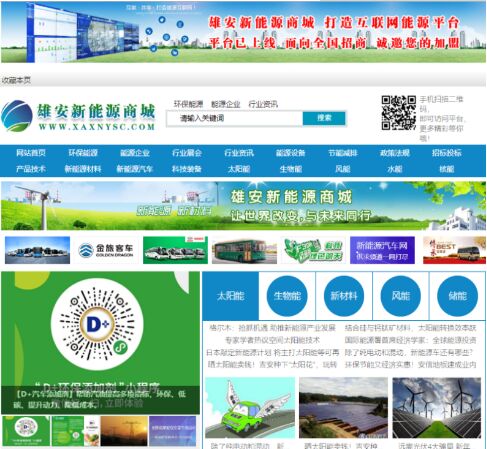487x449 pixels.
Task: Click the mobile QR code image
Action: 399,113
